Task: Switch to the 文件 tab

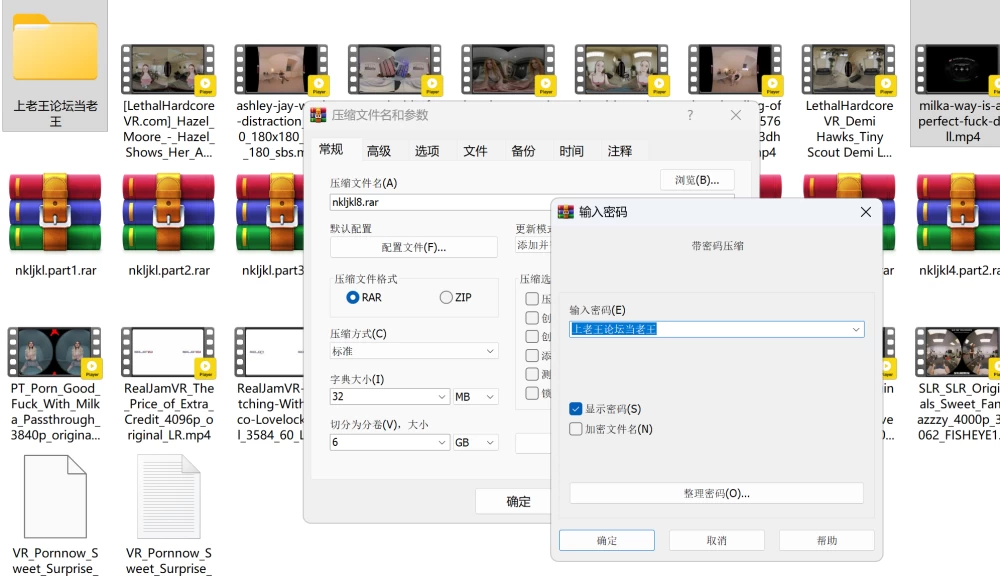Action: pyautogui.click(x=475, y=151)
